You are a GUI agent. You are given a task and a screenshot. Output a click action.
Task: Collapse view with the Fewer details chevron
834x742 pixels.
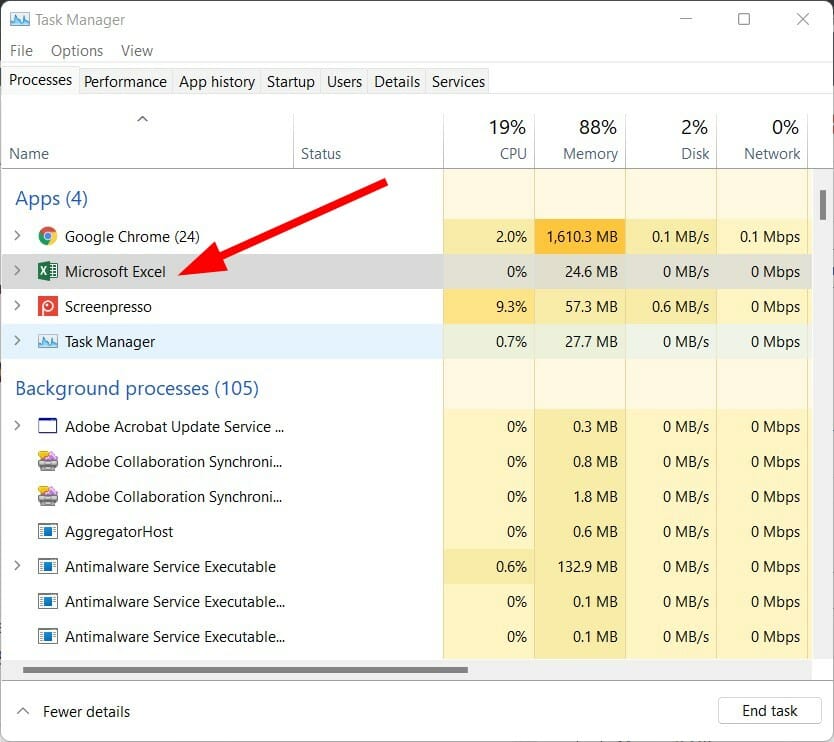(x=23, y=711)
